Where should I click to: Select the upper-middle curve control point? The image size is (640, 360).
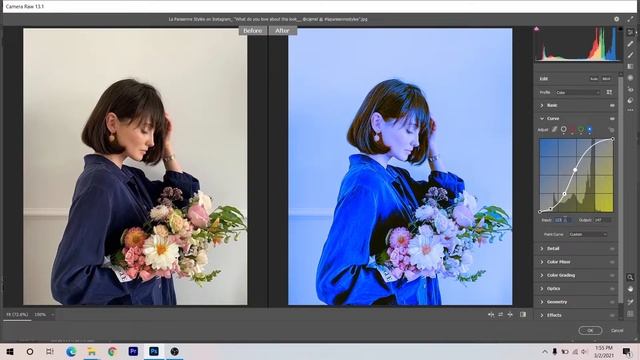[x=575, y=170]
